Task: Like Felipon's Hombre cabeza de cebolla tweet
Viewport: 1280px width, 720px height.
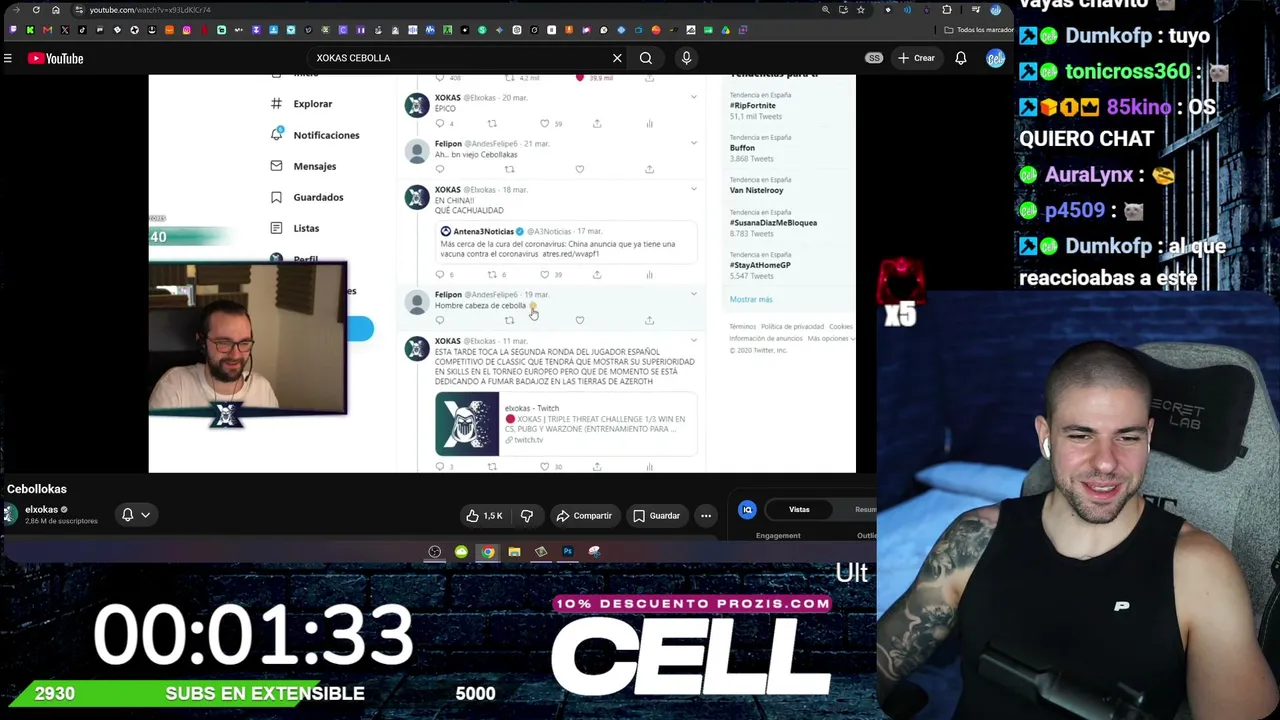Action: click(579, 320)
